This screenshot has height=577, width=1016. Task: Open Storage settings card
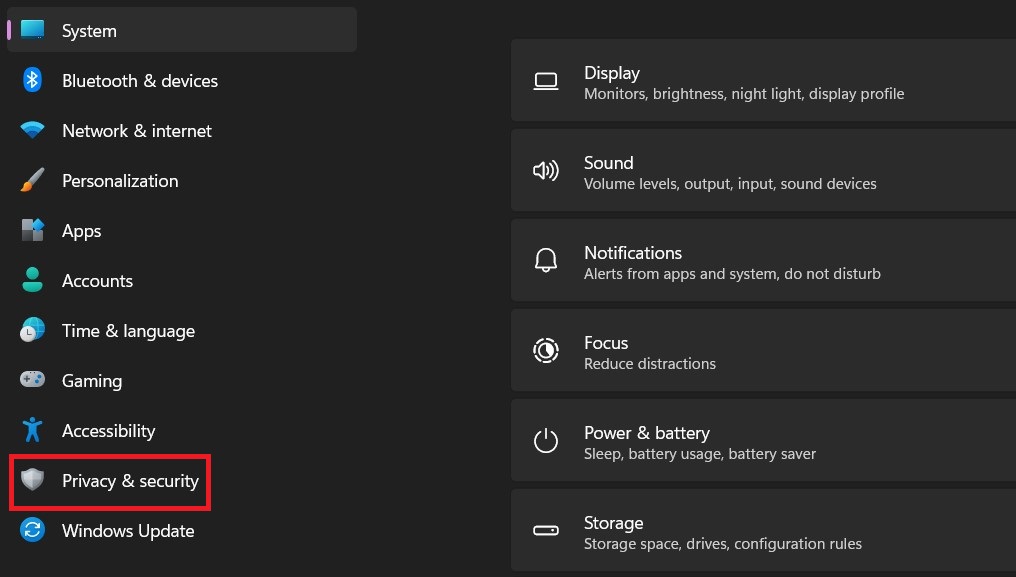[762, 531]
